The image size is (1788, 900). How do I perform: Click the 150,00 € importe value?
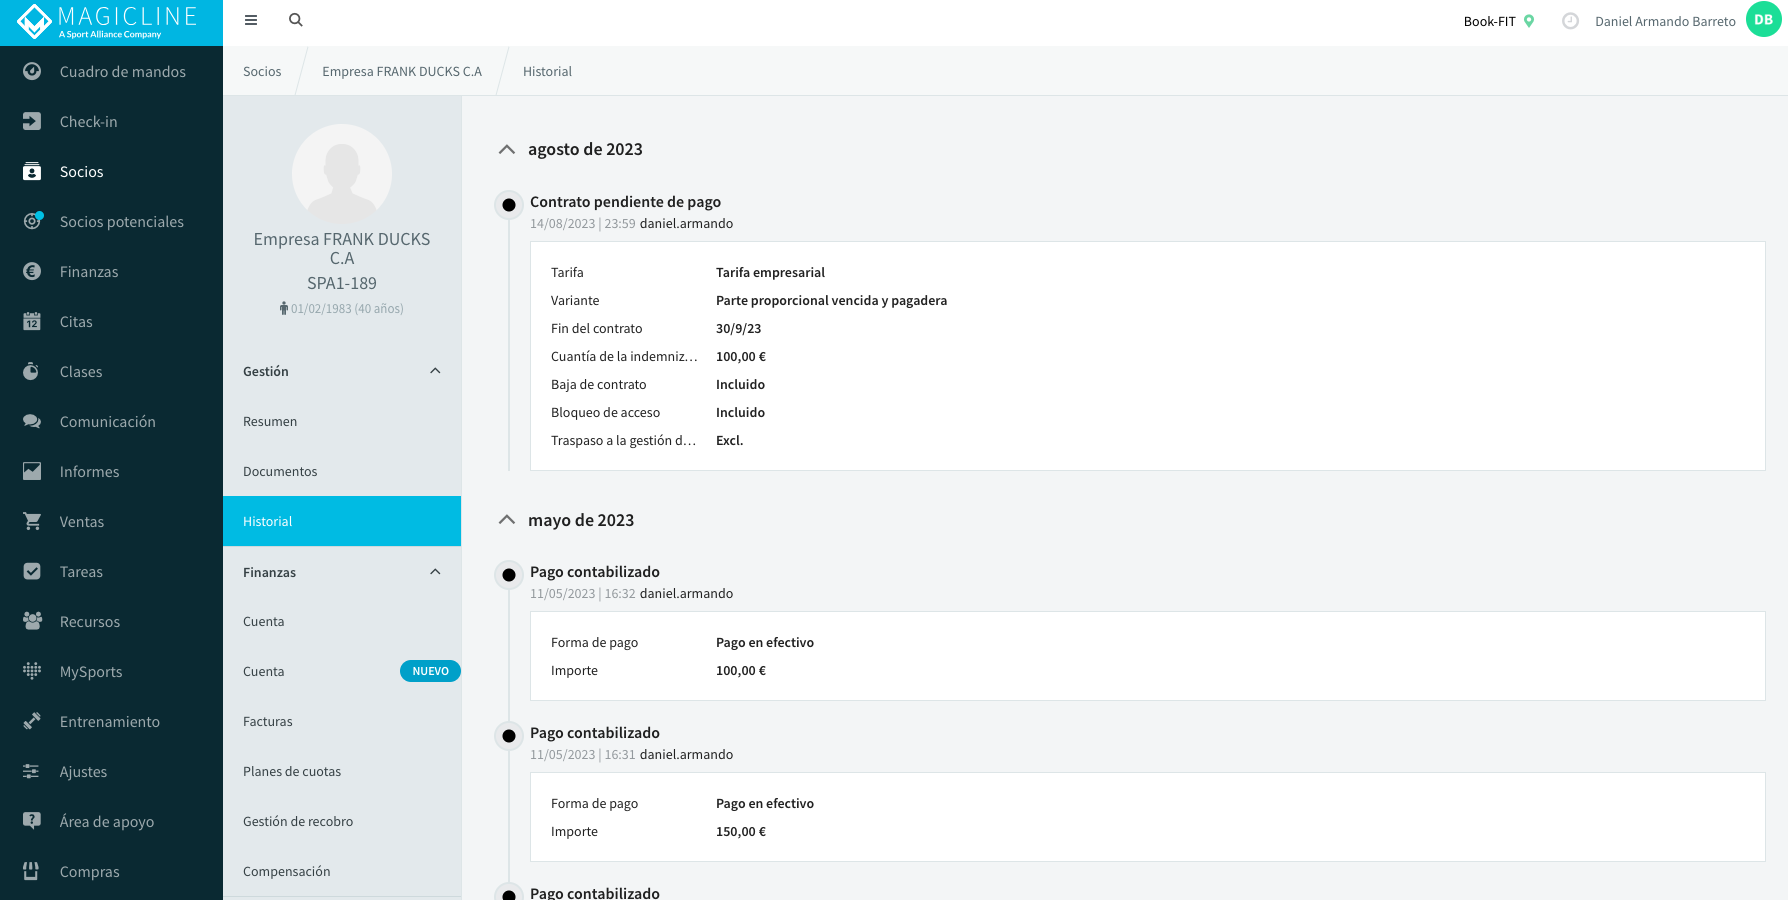(741, 831)
